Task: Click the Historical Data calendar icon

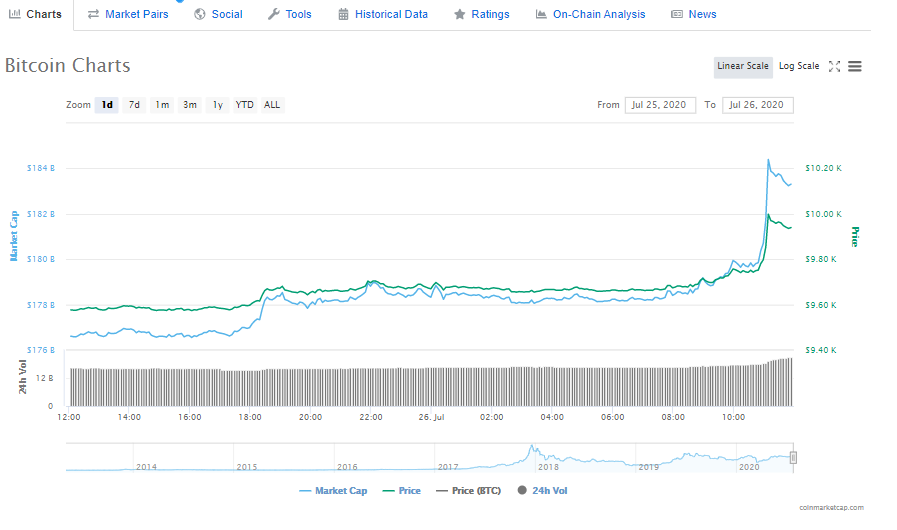Action: [x=343, y=14]
